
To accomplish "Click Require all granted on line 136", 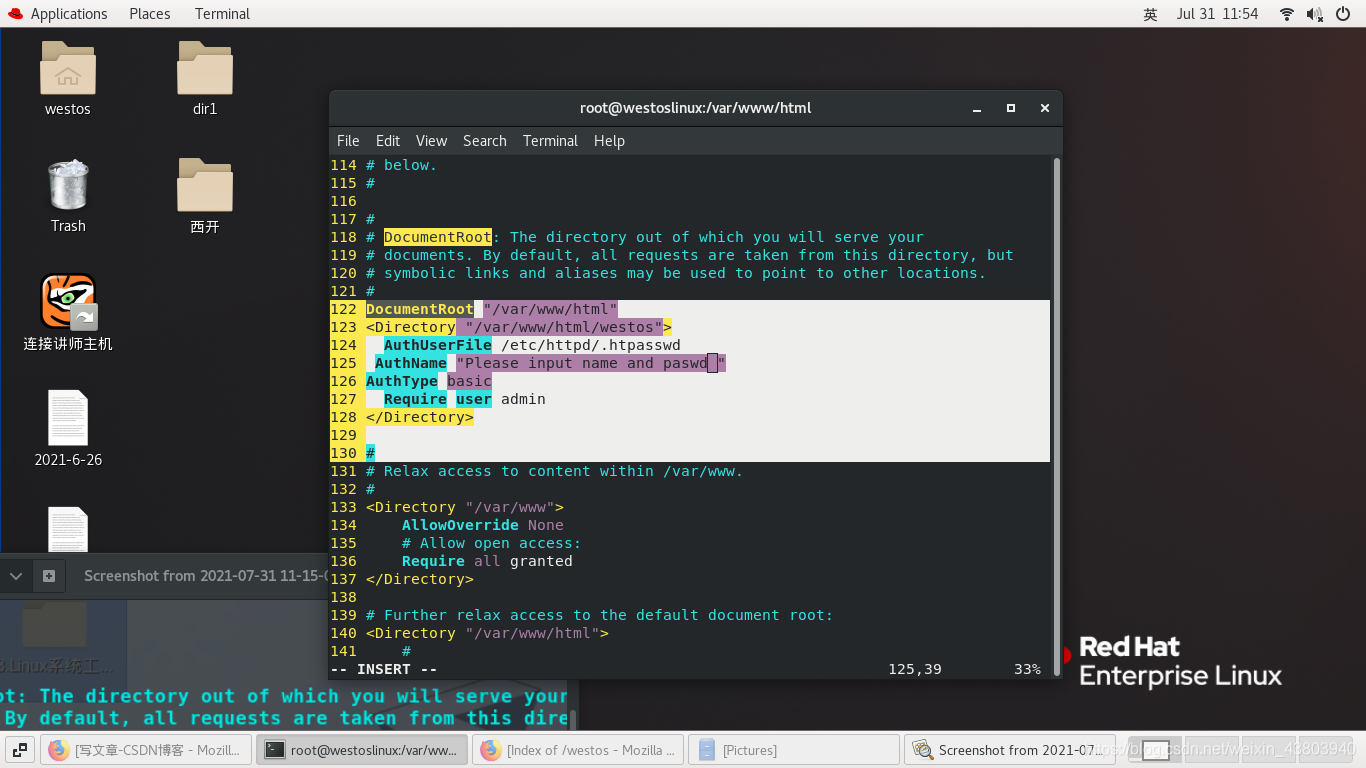I will [x=487, y=561].
